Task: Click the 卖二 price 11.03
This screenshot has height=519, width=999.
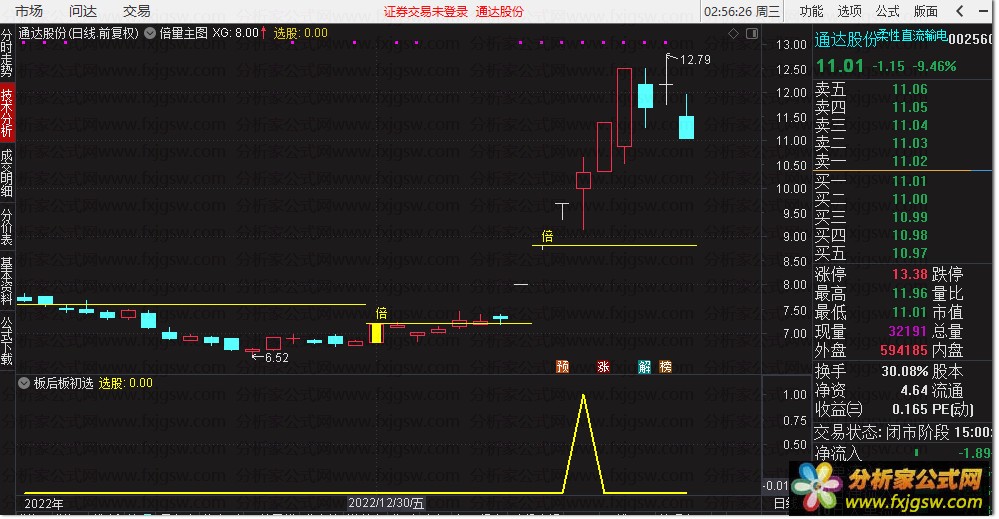Action: 909,143
